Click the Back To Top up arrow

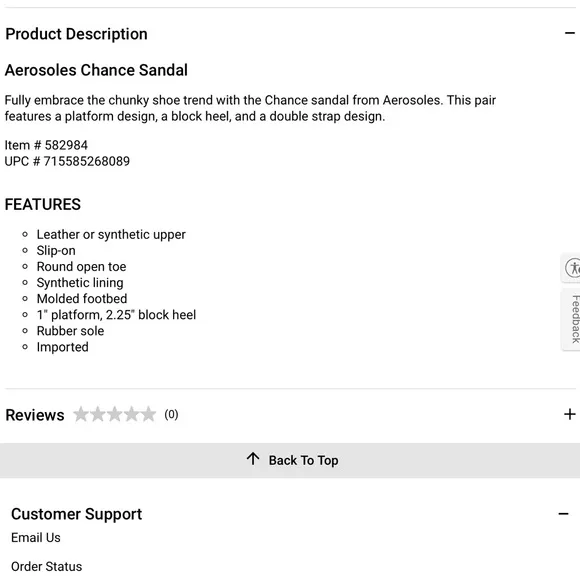[253, 459]
